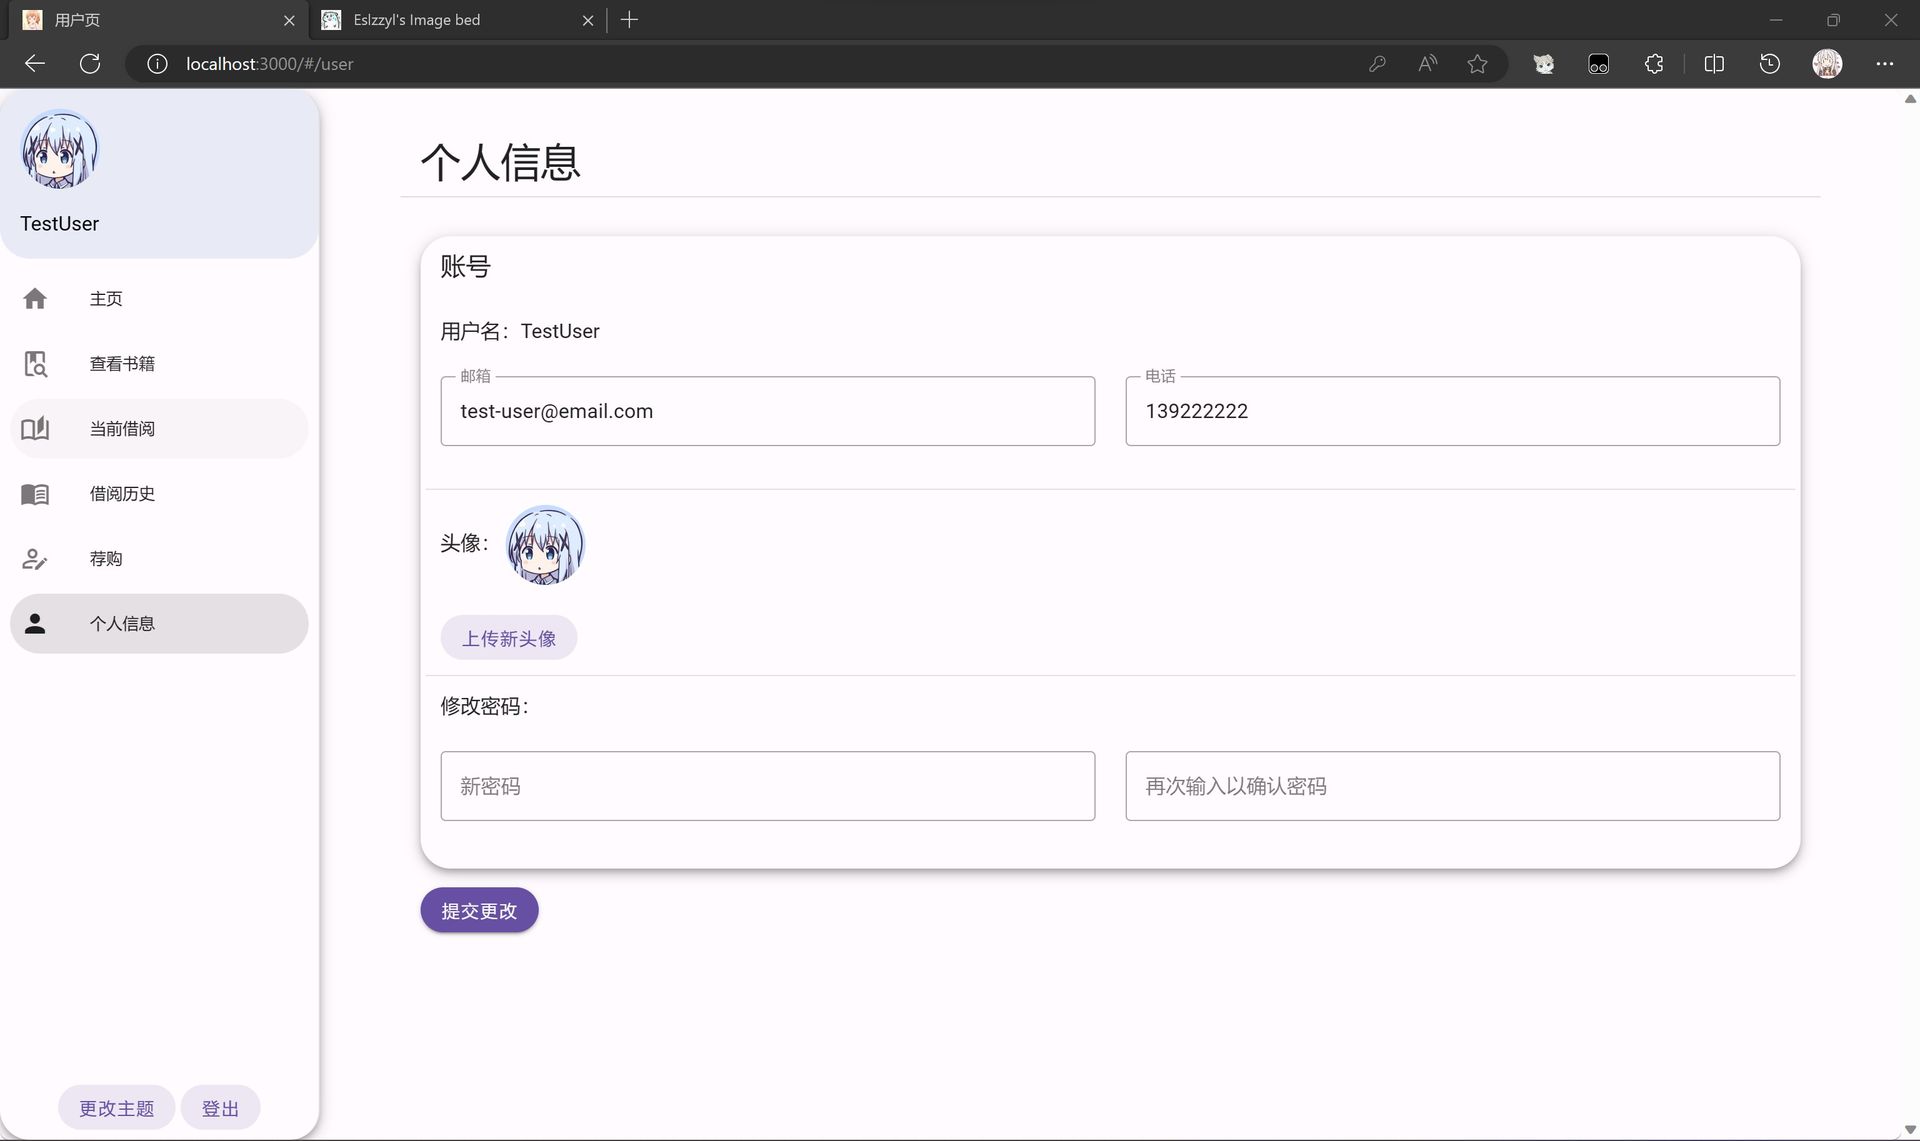The height and width of the screenshot is (1141, 1920).
Task: Click the scrollbar down arrow
Action: tap(1910, 1129)
